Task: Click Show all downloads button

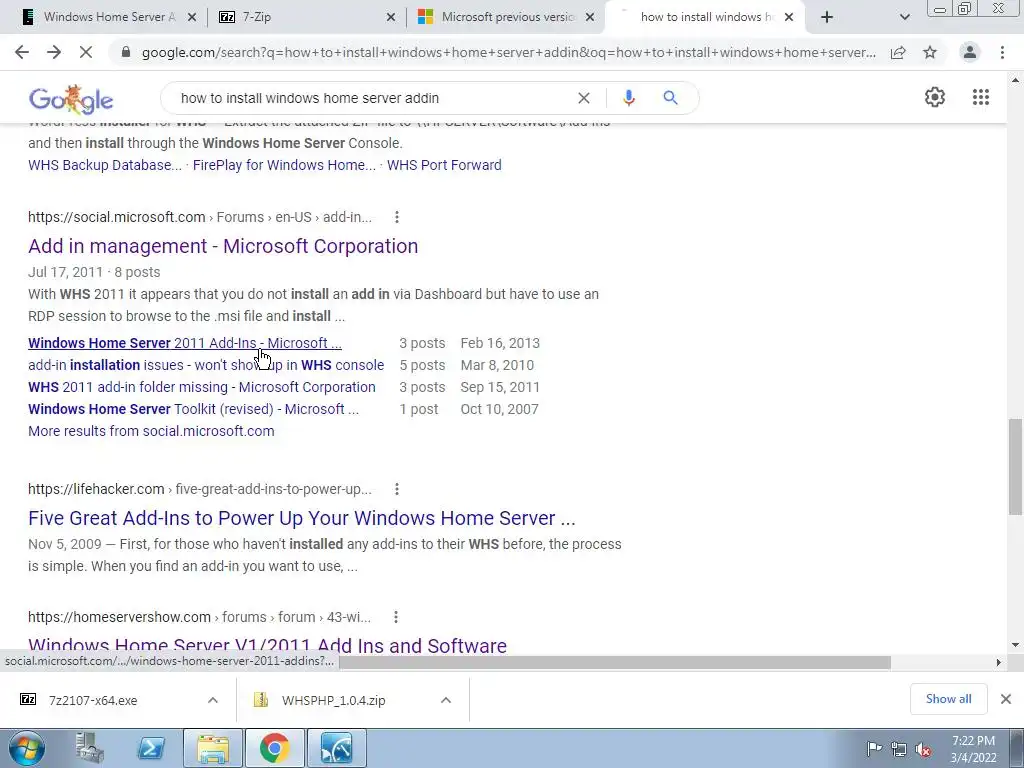Action: pyautogui.click(x=948, y=699)
